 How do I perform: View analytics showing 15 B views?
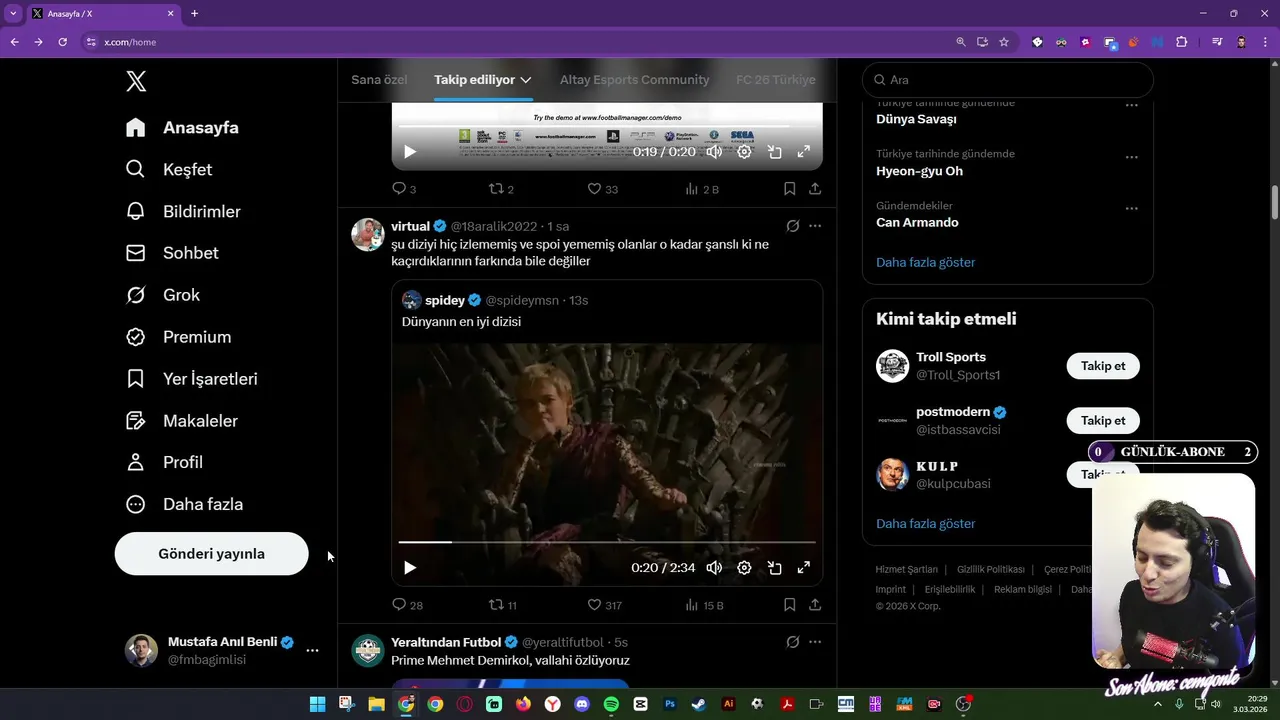[704, 605]
